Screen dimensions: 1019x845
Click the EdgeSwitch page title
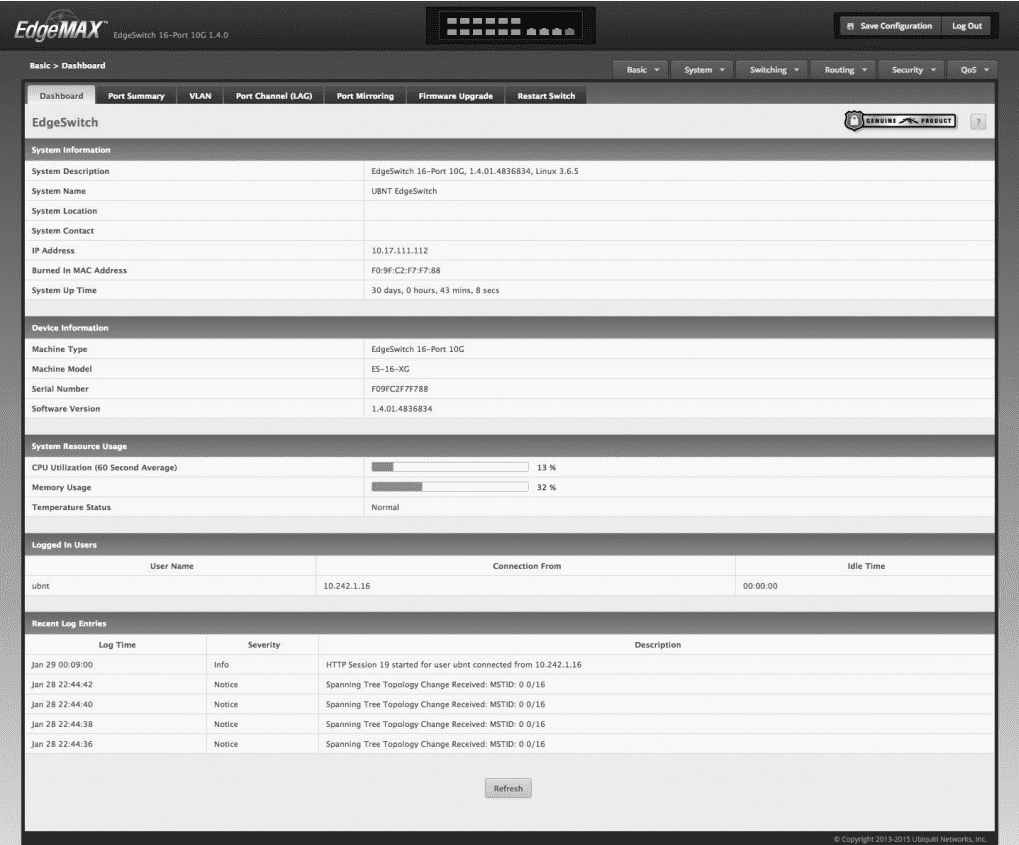(x=65, y=122)
